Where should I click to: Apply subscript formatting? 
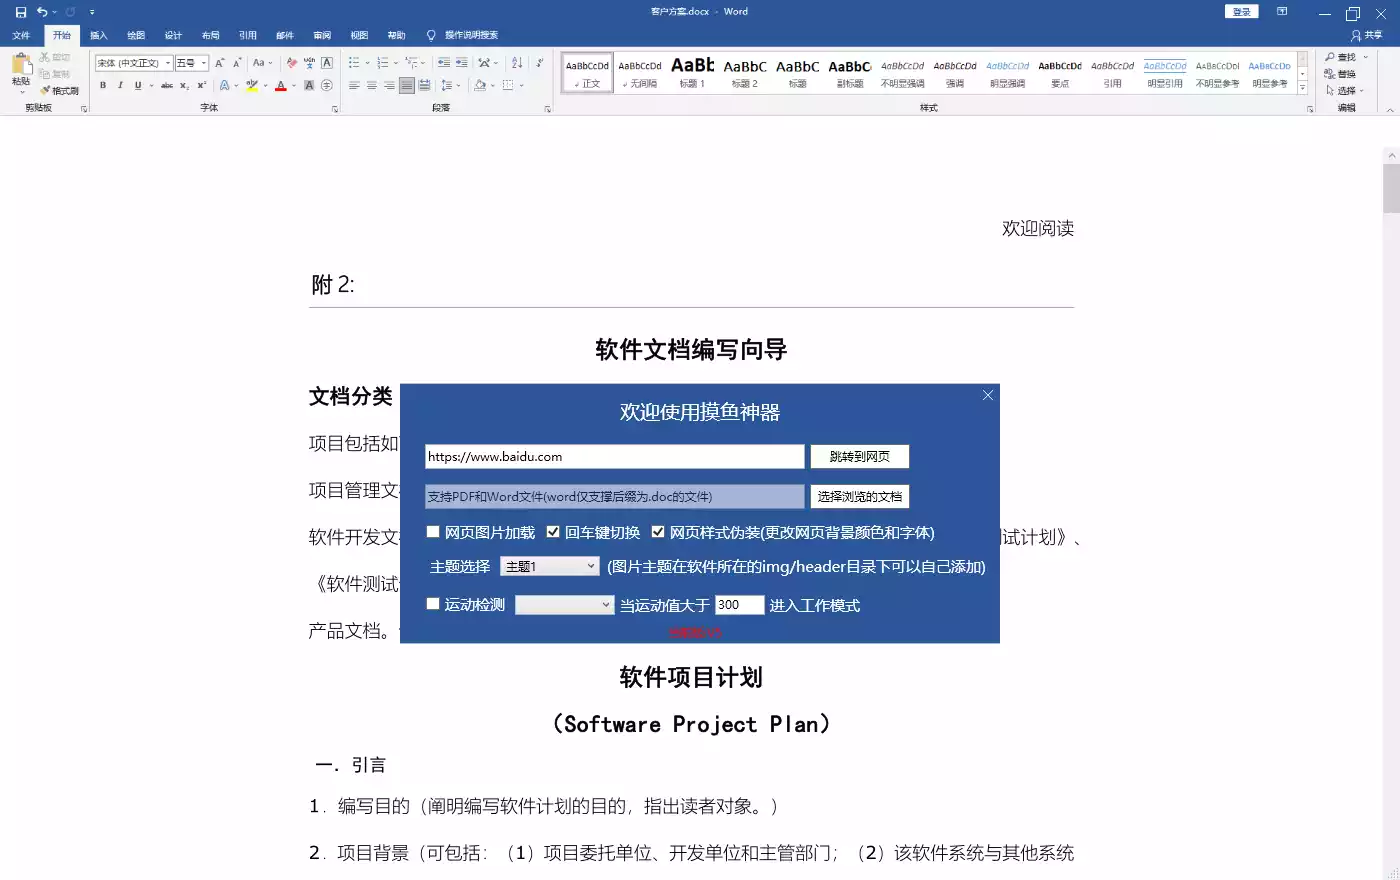click(x=184, y=85)
